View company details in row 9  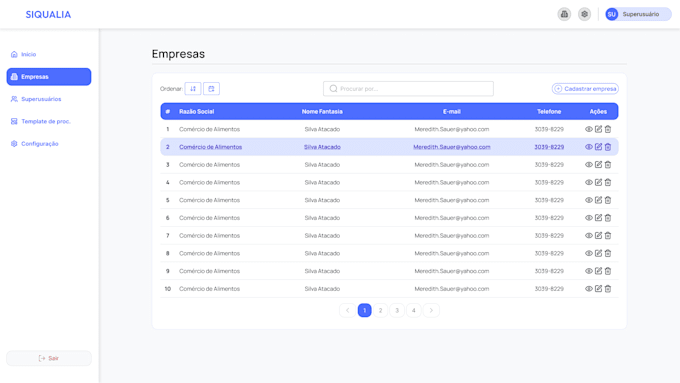(588, 271)
